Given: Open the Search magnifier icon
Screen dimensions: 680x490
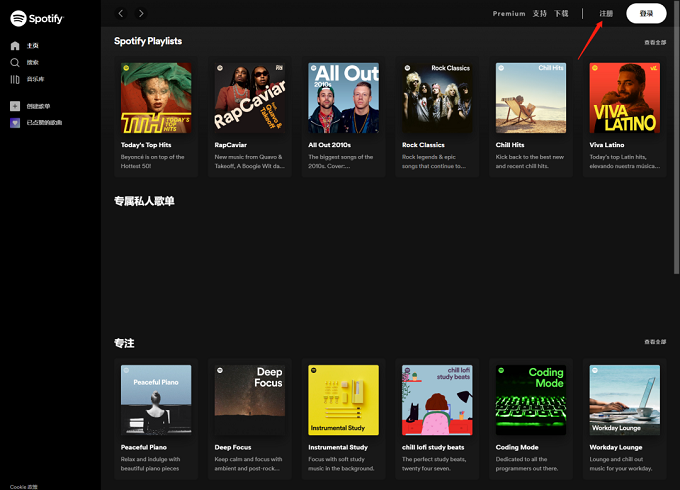Looking at the screenshot, I should point(15,62).
